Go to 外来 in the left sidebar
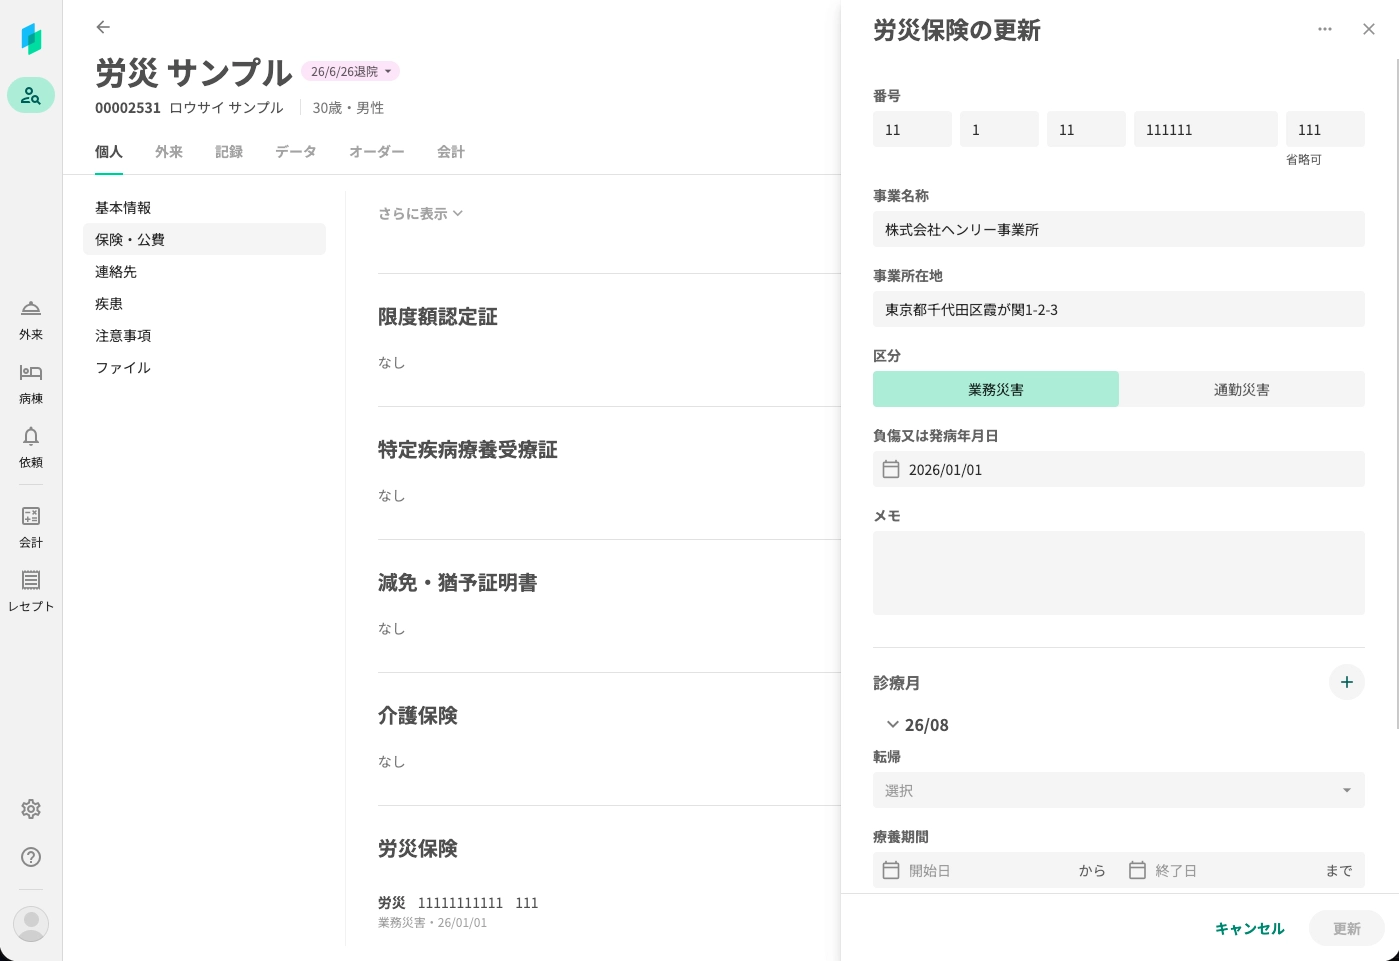1399x961 pixels. tap(31, 320)
